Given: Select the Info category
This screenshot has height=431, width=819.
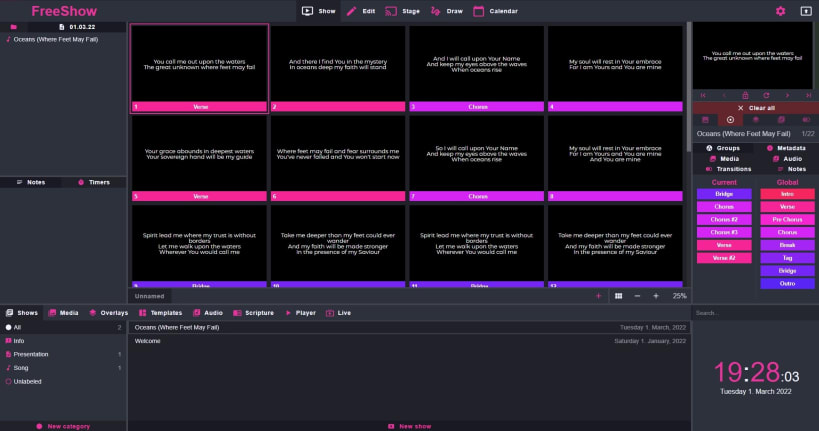Looking at the screenshot, I should 63,341.
